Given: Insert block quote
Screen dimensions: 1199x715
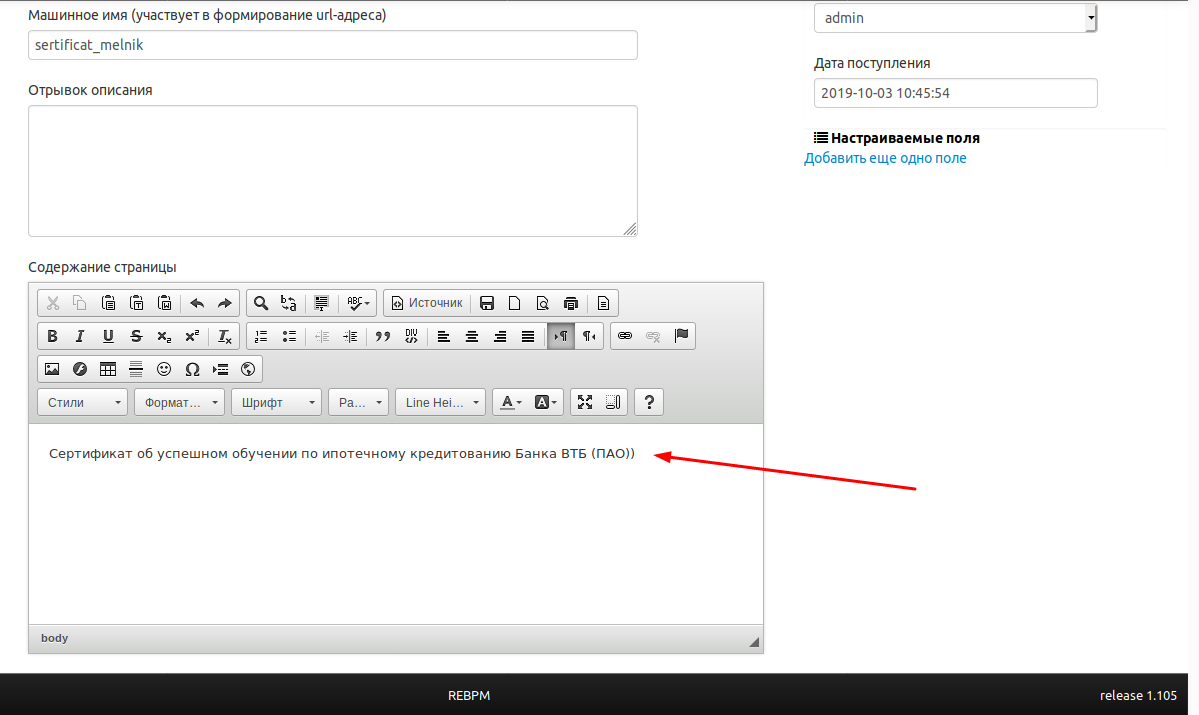Looking at the screenshot, I should tap(382, 336).
